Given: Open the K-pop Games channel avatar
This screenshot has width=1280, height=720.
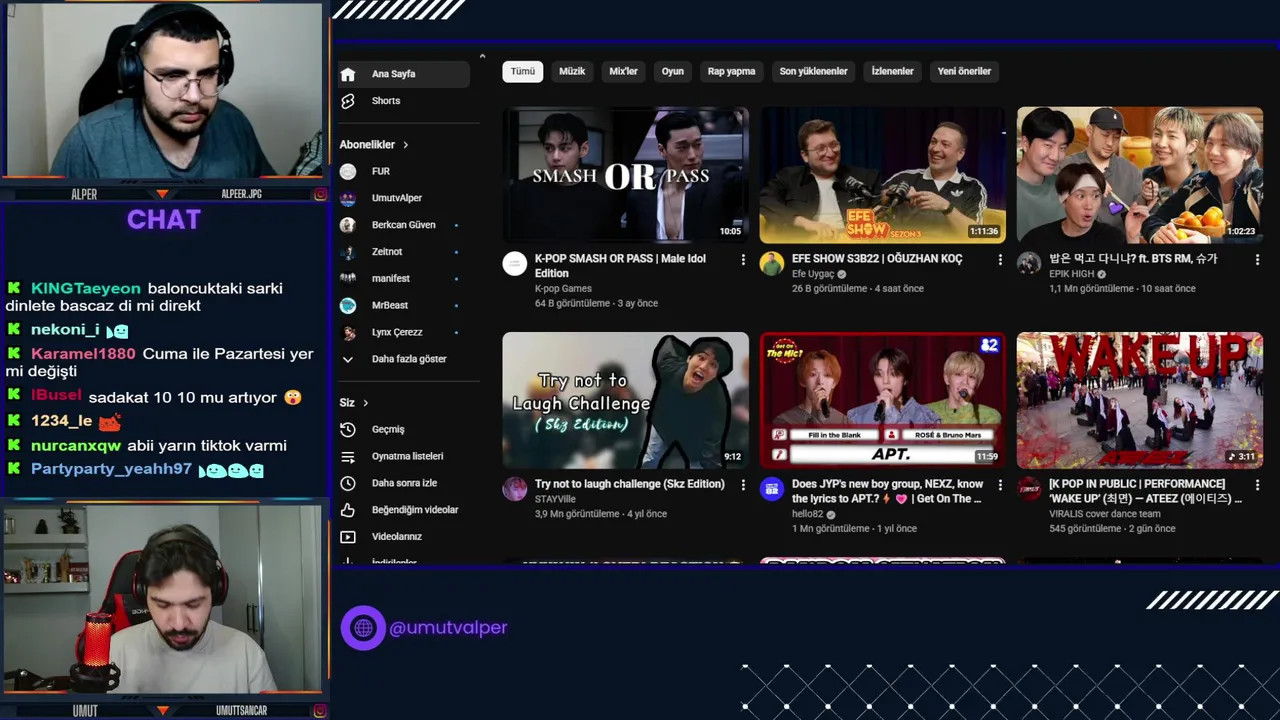Looking at the screenshot, I should coord(514,264).
